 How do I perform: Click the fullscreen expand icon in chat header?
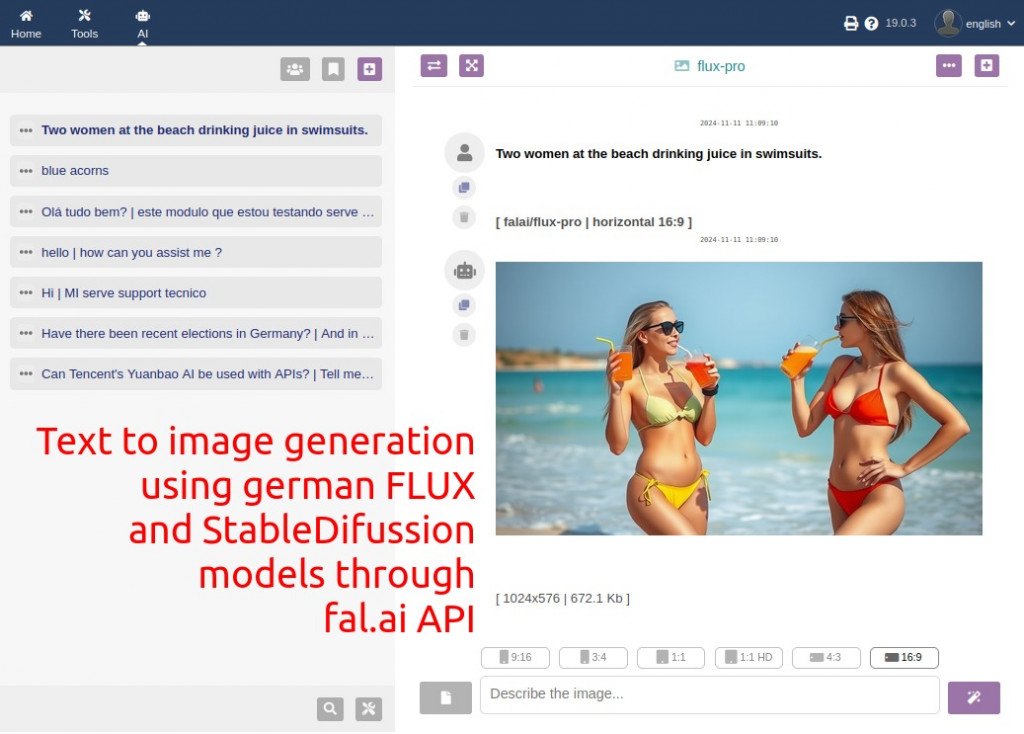[471, 66]
